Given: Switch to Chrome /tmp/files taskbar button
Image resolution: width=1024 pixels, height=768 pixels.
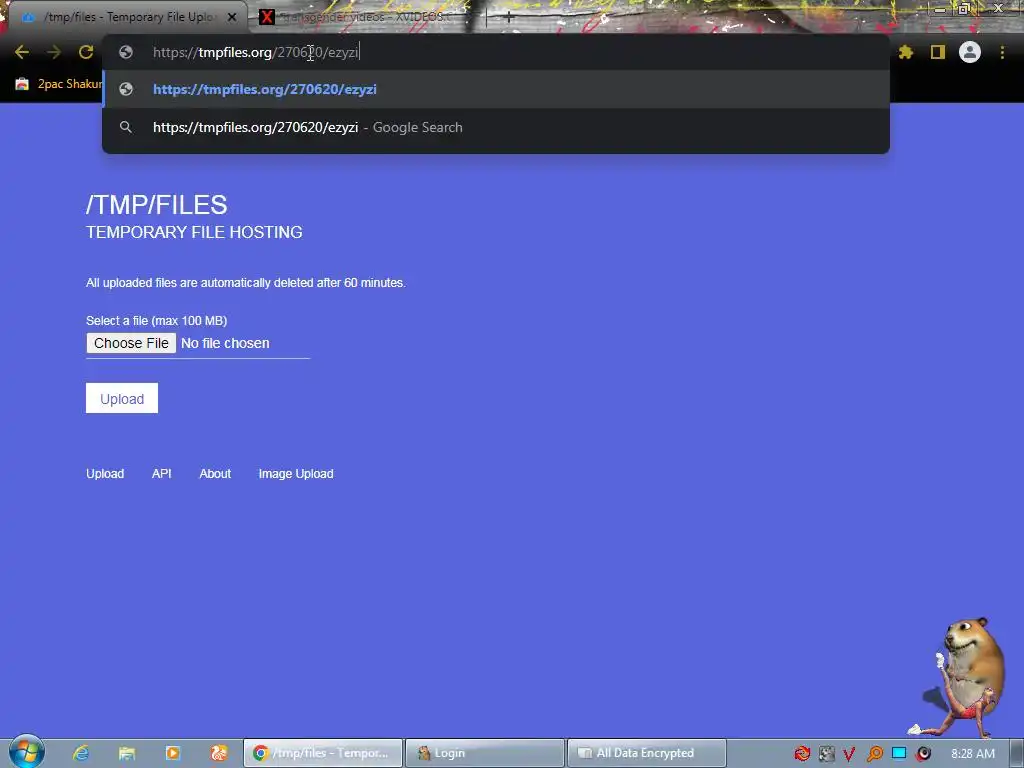Looking at the screenshot, I should click(x=323, y=753).
